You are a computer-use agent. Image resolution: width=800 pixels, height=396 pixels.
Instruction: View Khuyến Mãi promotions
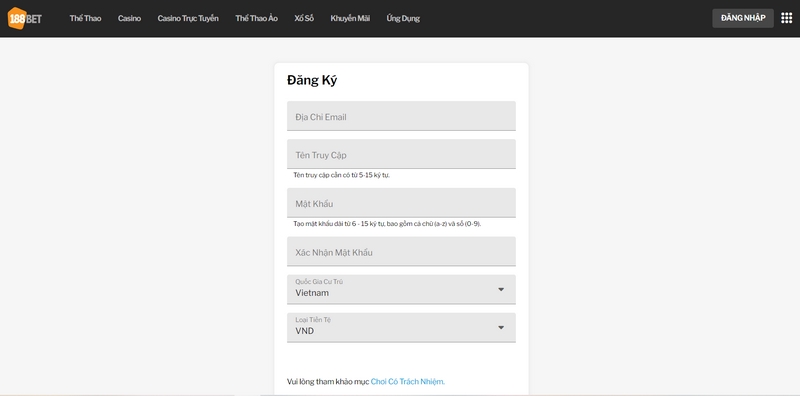click(x=350, y=18)
